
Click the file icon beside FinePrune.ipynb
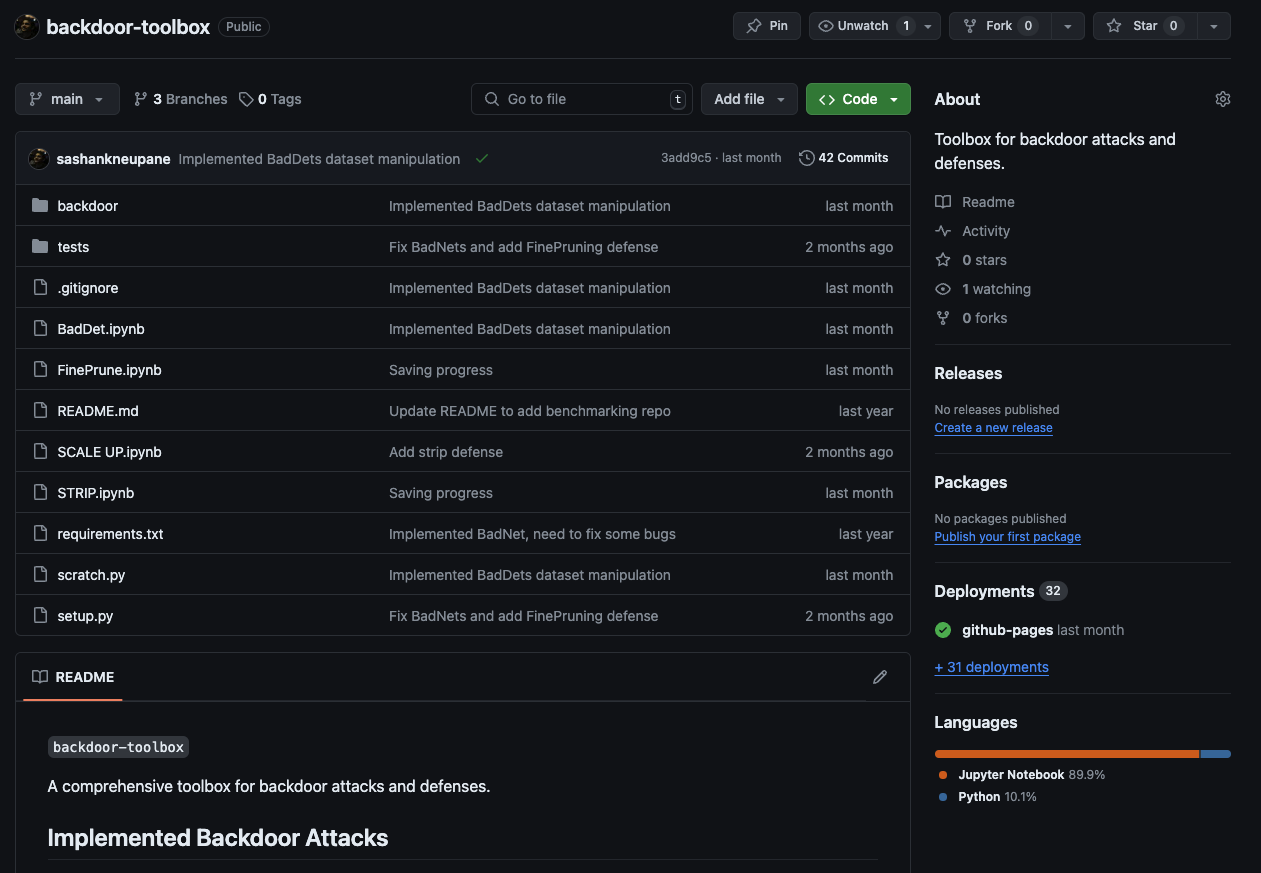pyautogui.click(x=40, y=369)
